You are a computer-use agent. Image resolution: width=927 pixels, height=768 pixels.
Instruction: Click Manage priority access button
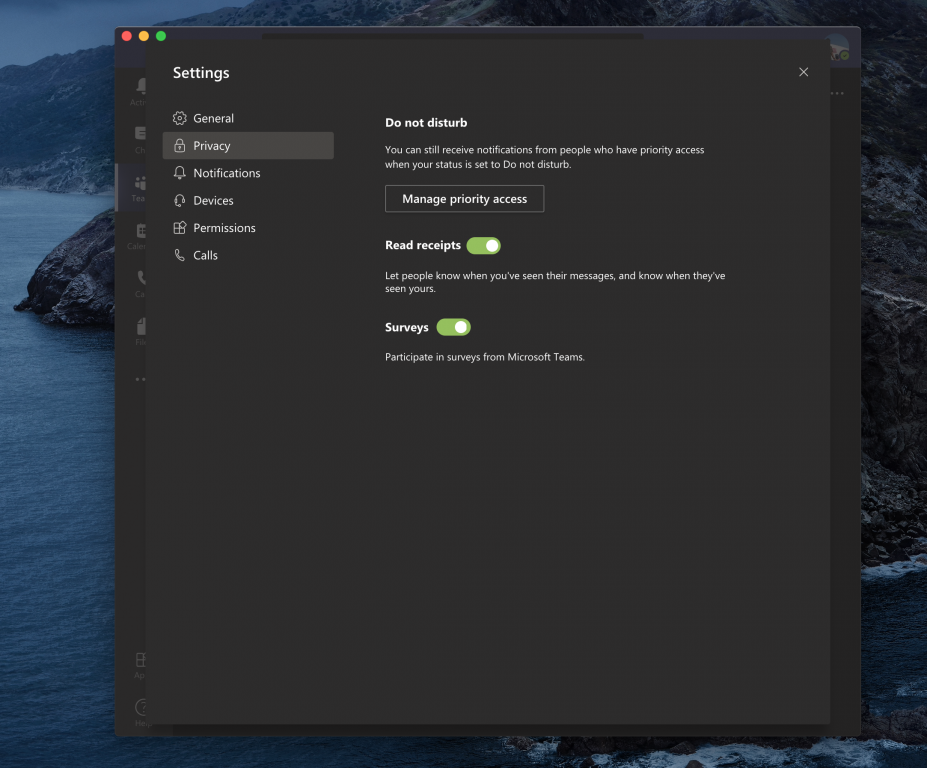point(464,199)
